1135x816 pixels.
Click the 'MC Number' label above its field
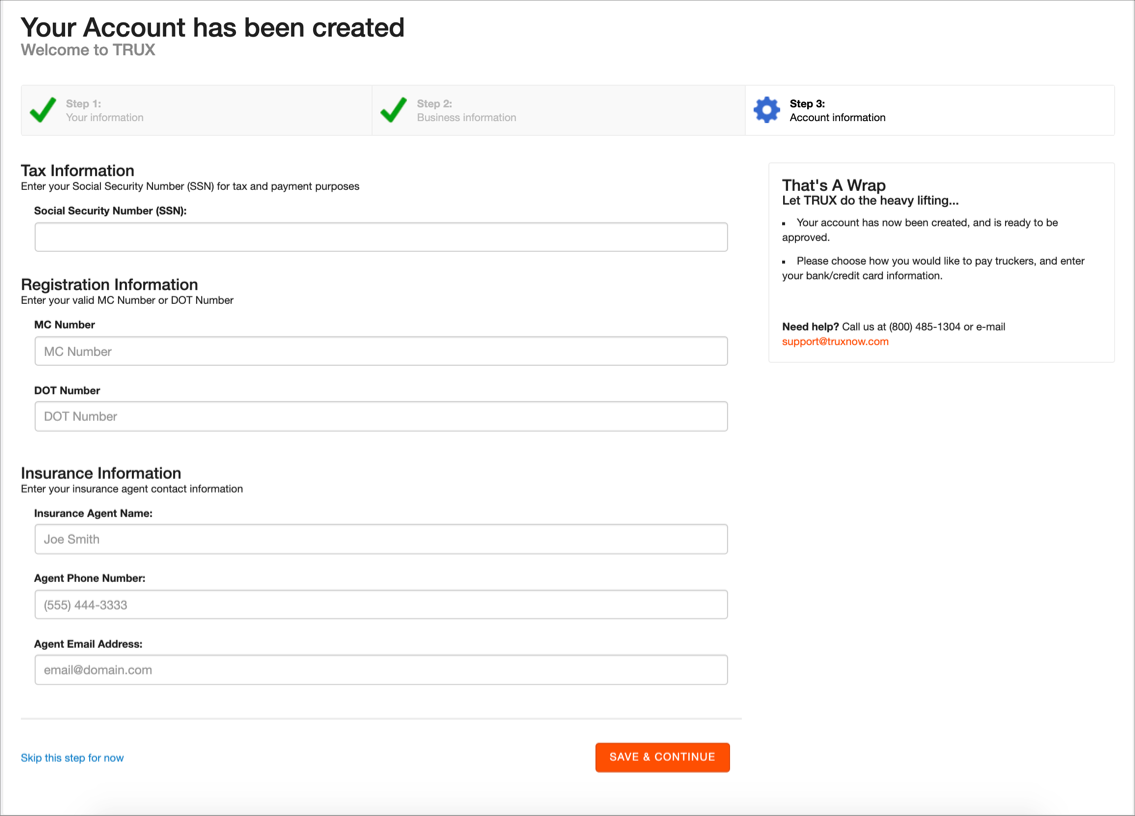64,325
